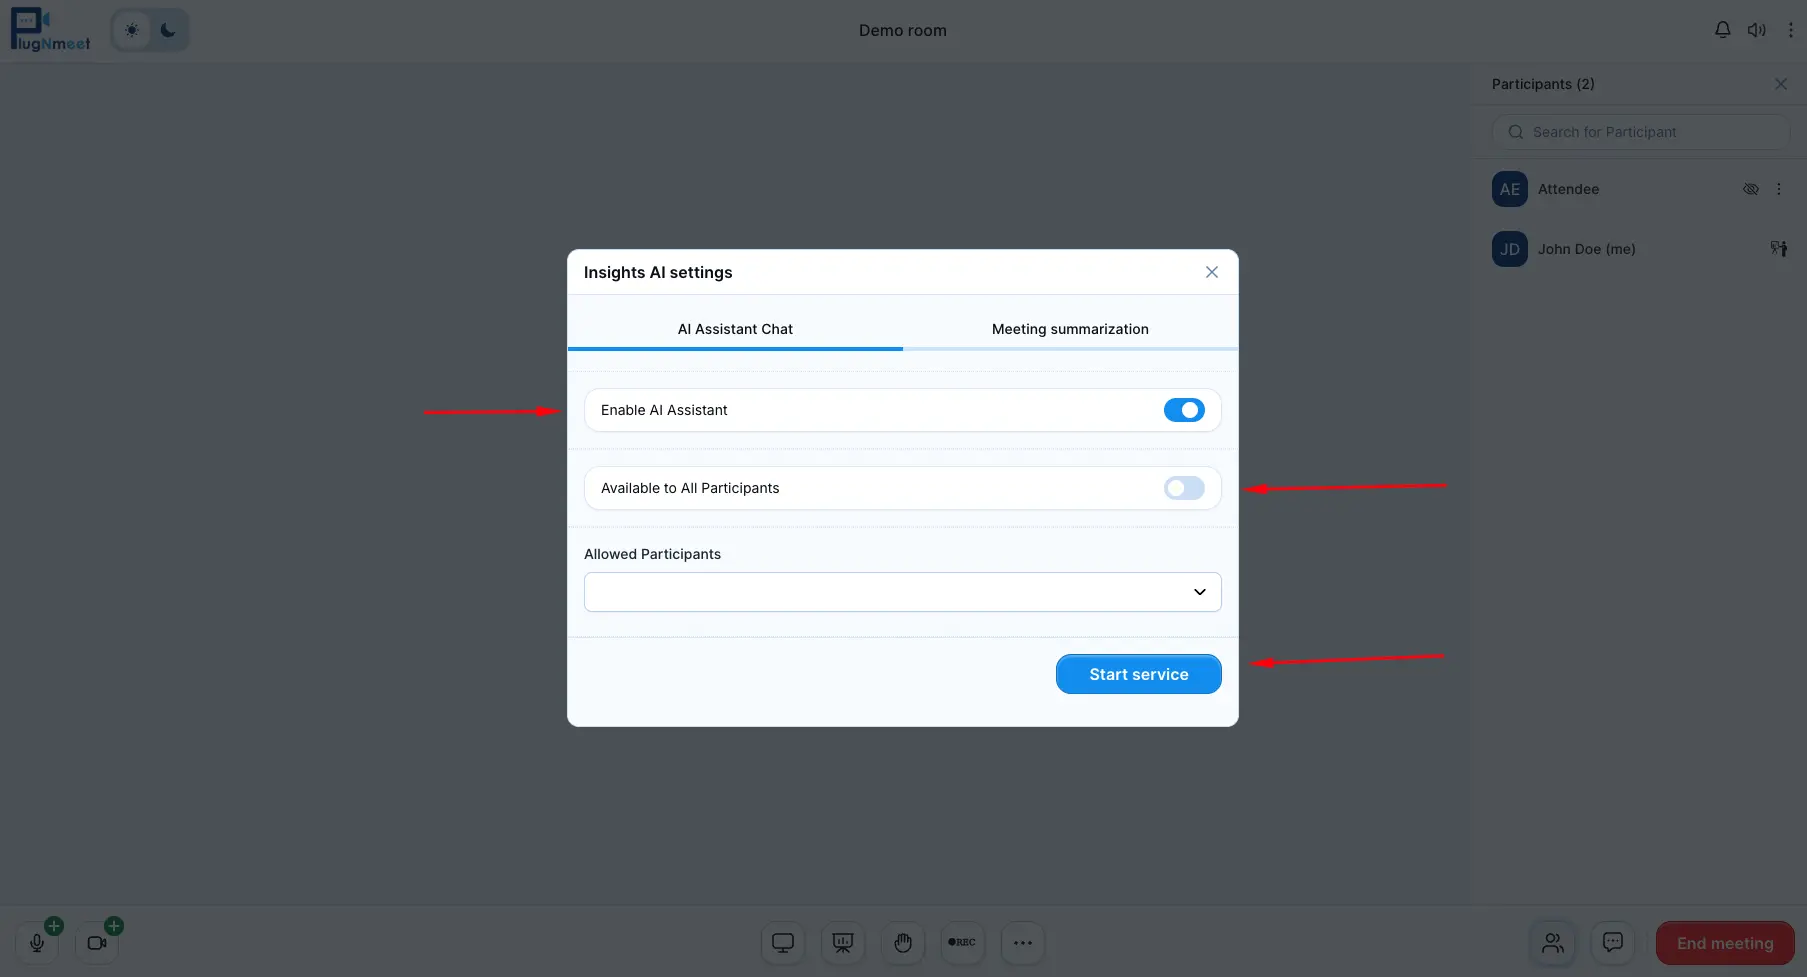Switch to dark mode moon icon
This screenshot has width=1807, height=977.
168,30
